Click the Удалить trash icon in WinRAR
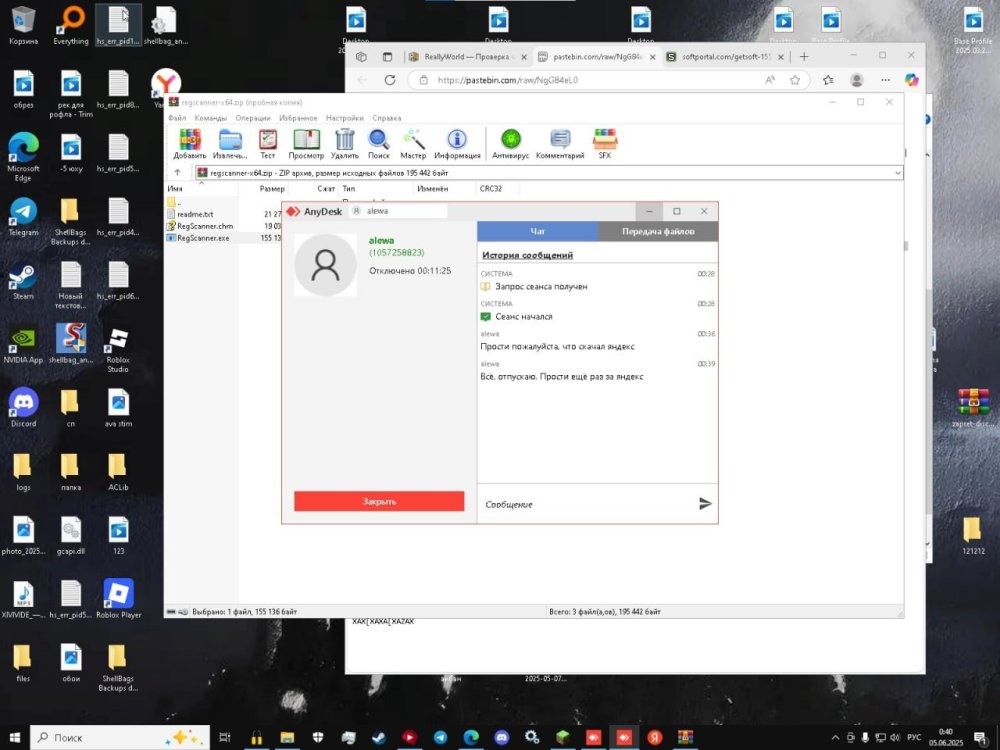Viewport: 1000px width, 750px height. (x=344, y=143)
